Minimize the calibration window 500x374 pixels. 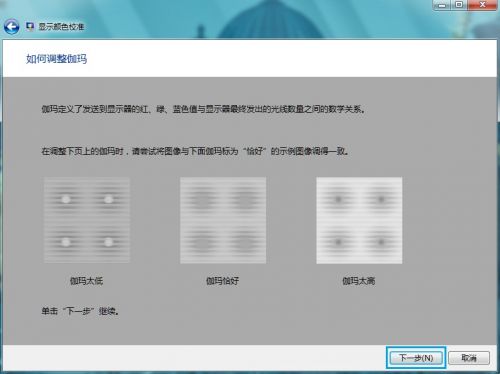click(x=442, y=5)
